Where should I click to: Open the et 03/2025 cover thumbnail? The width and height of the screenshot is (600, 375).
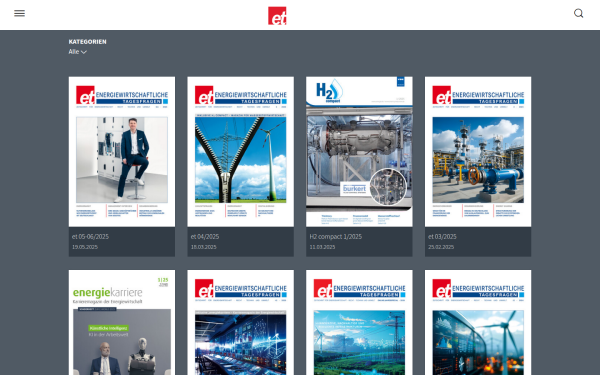[478, 152]
